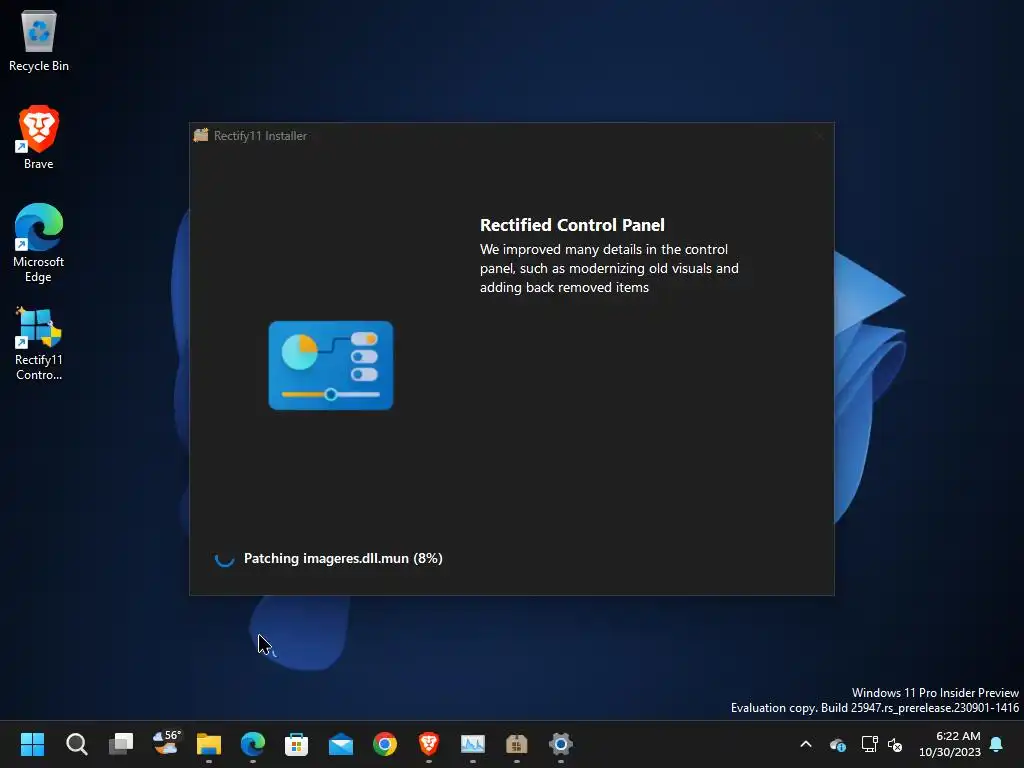The height and width of the screenshot is (768, 1024).
Task: Launch Microsoft Edge from the taskbar
Action: tap(253, 744)
